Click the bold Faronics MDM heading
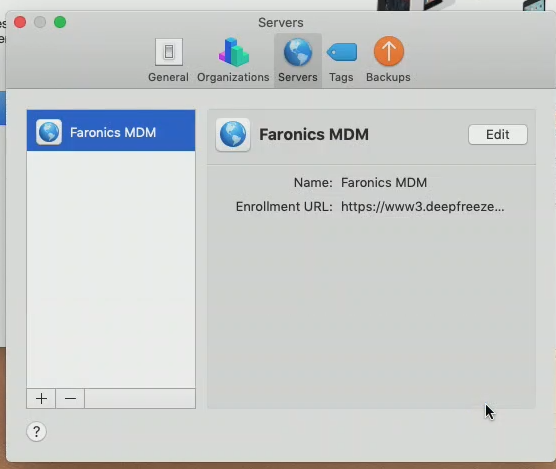This screenshot has width=556, height=469. click(x=314, y=134)
